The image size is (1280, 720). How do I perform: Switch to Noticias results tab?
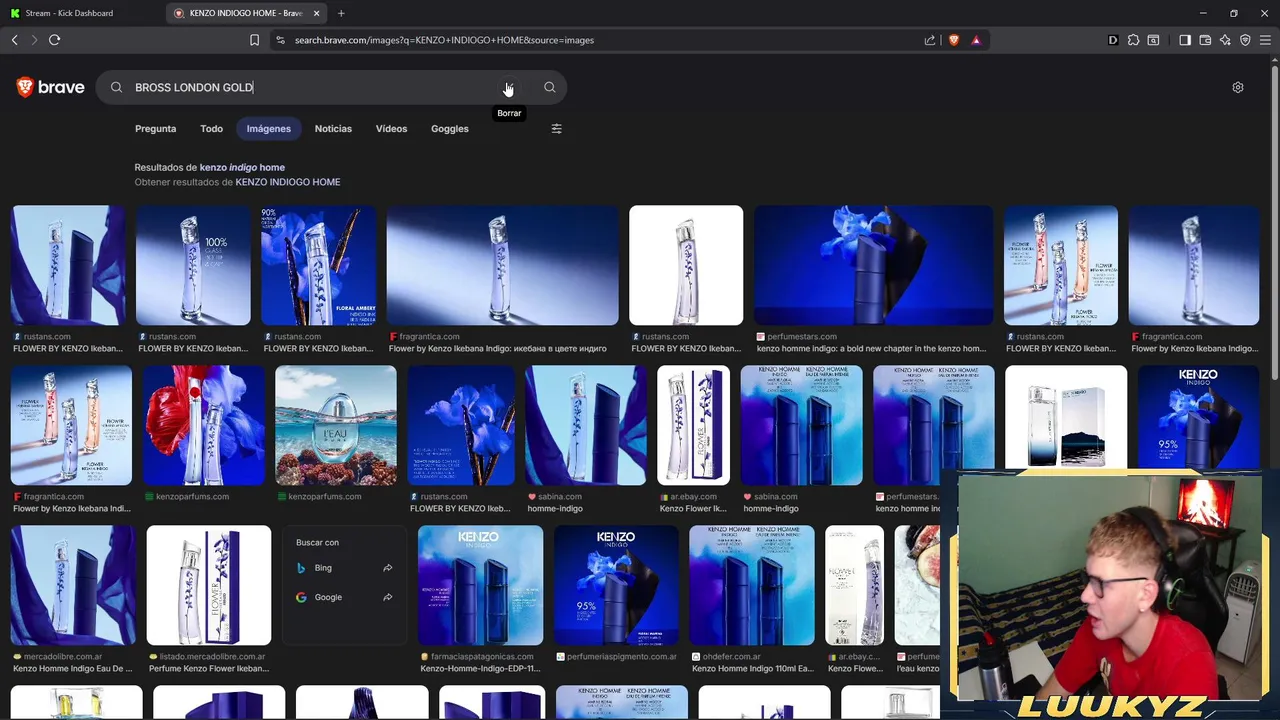pos(333,129)
